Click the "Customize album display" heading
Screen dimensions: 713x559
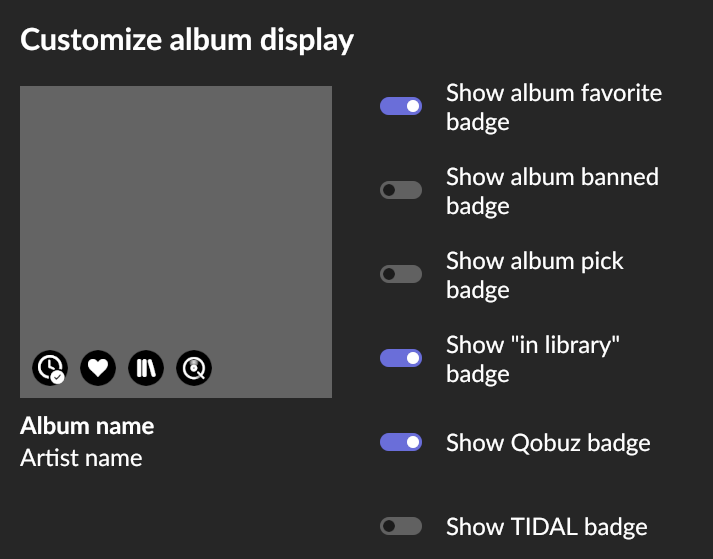(x=187, y=40)
